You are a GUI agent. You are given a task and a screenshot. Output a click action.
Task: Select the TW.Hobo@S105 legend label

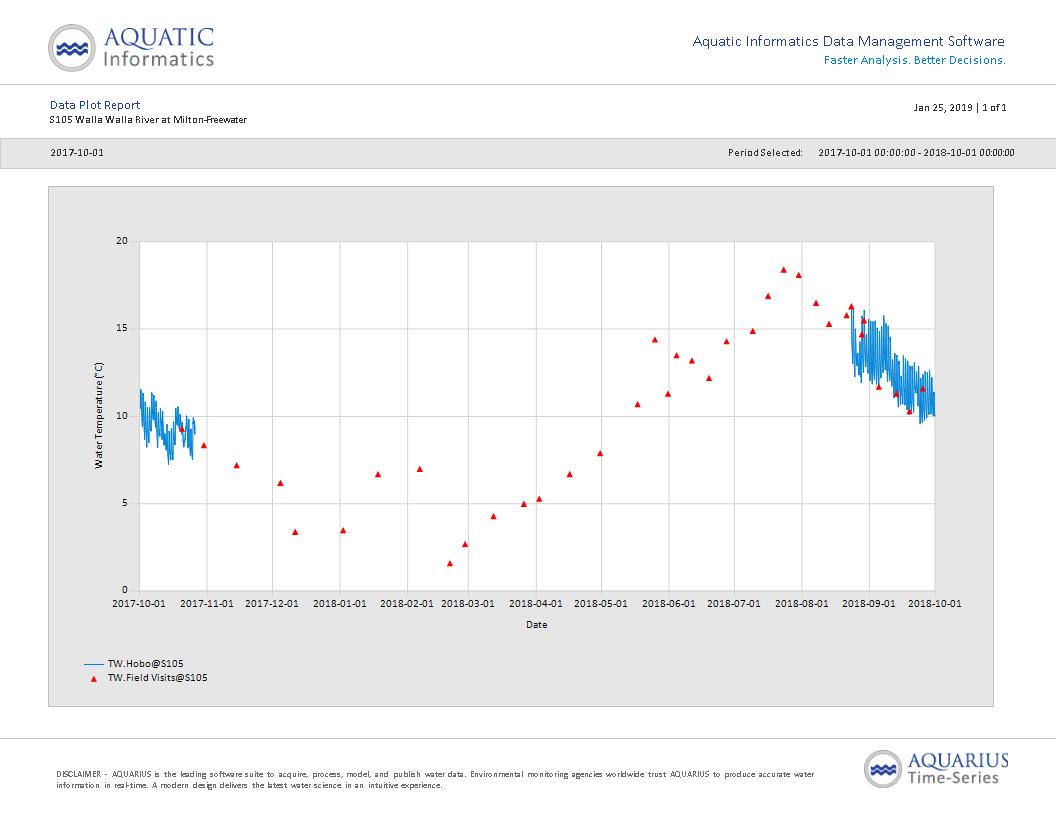pos(145,664)
